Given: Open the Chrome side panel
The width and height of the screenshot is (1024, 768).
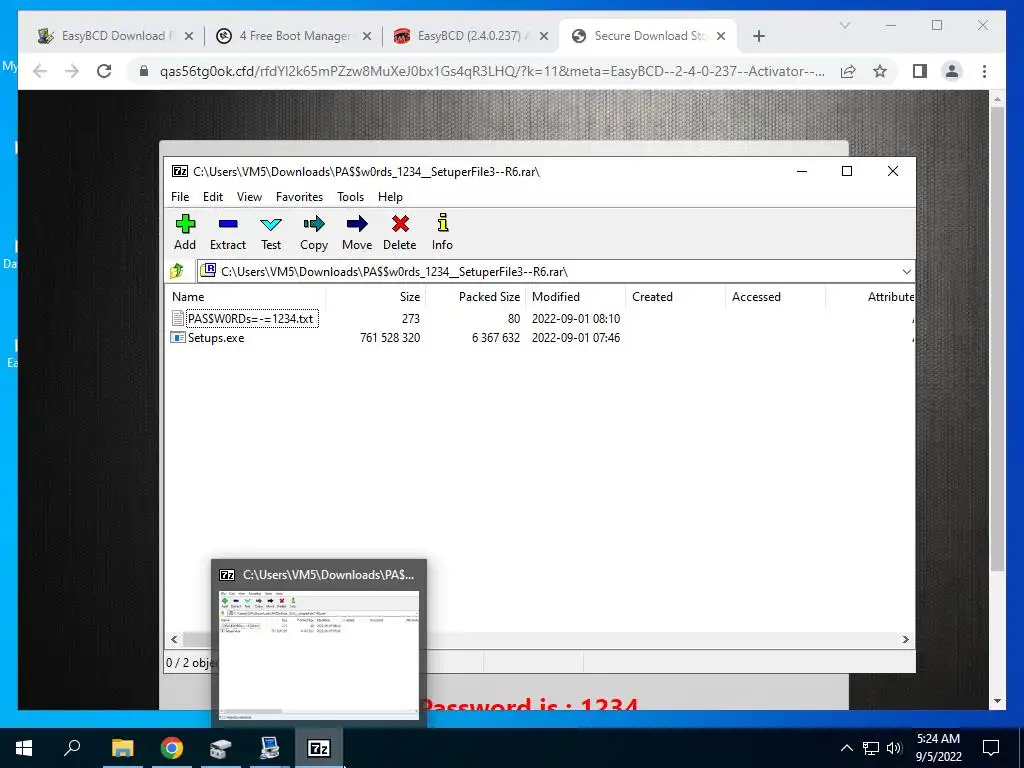Looking at the screenshot, I should (x=920, y=71).
